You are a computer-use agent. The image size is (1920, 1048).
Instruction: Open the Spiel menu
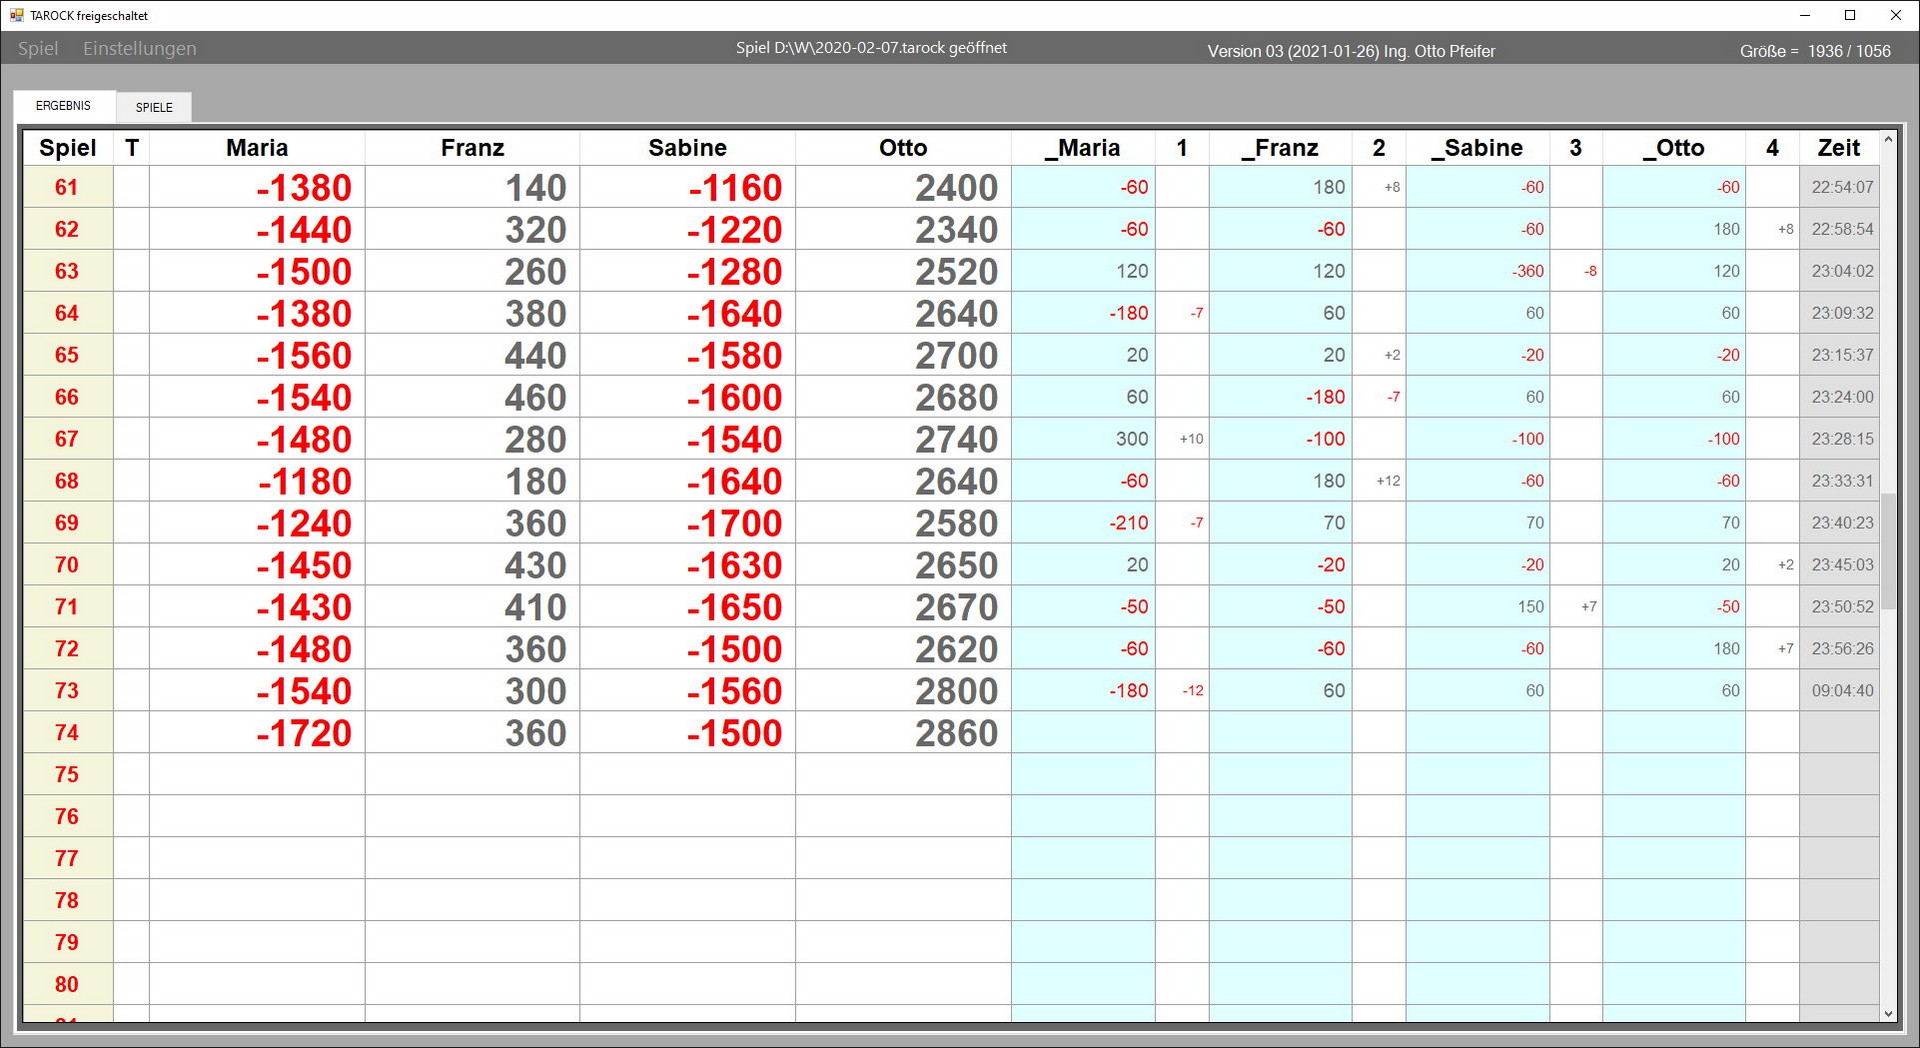[x=38, y=49]
